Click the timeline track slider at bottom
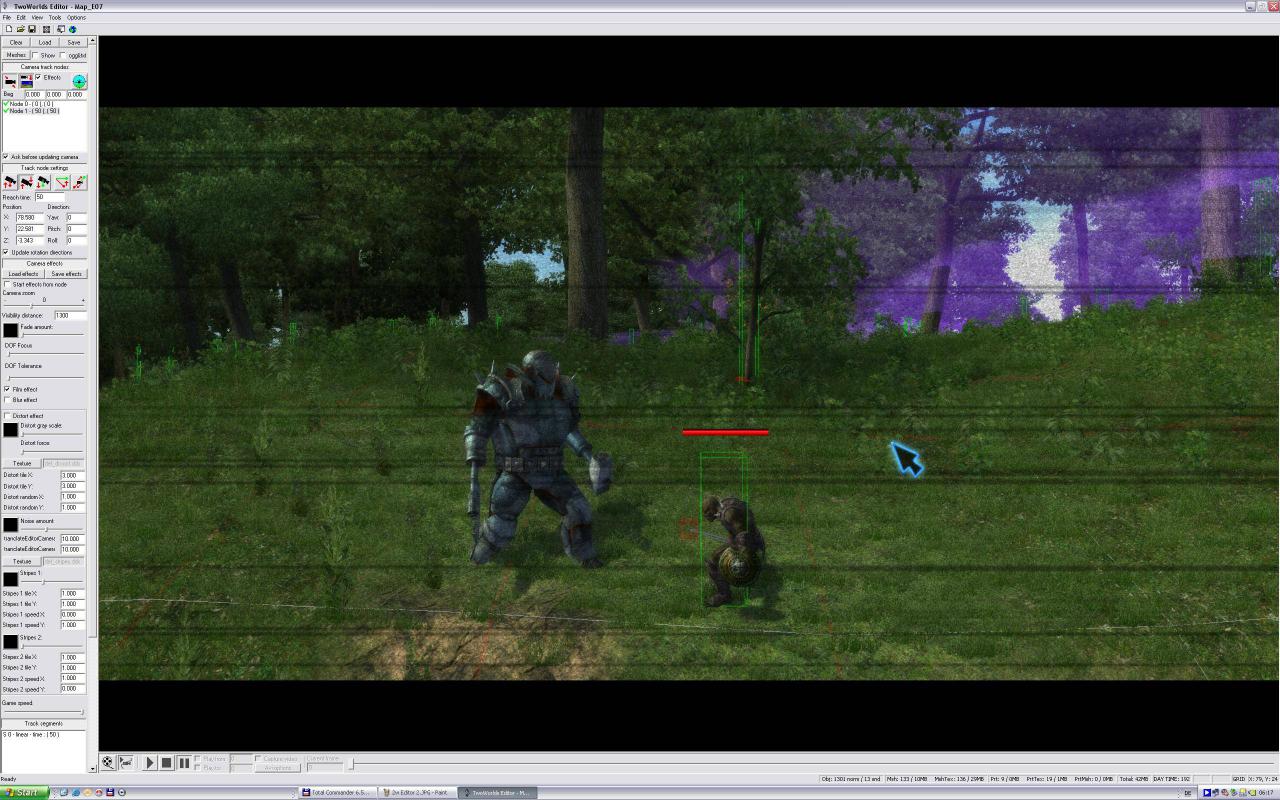Image resolution: width=1280 pixels, height=800 pixels. pos(811,764)
